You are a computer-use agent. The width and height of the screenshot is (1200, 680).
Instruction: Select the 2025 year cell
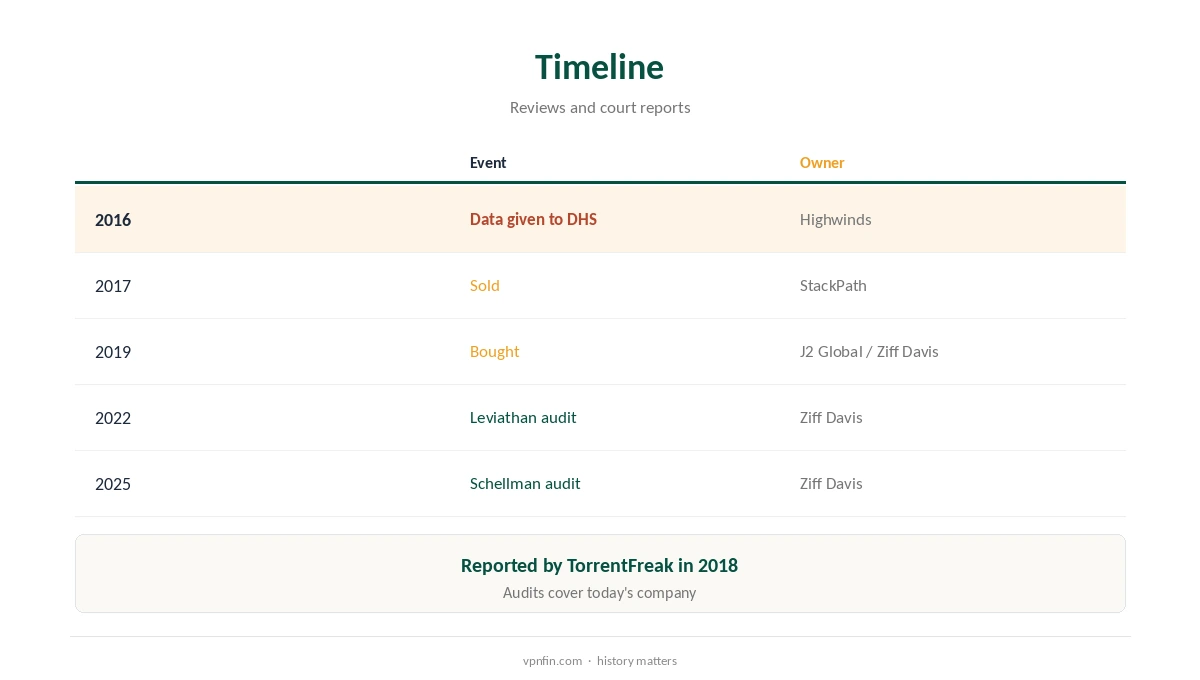click(113, 484)
